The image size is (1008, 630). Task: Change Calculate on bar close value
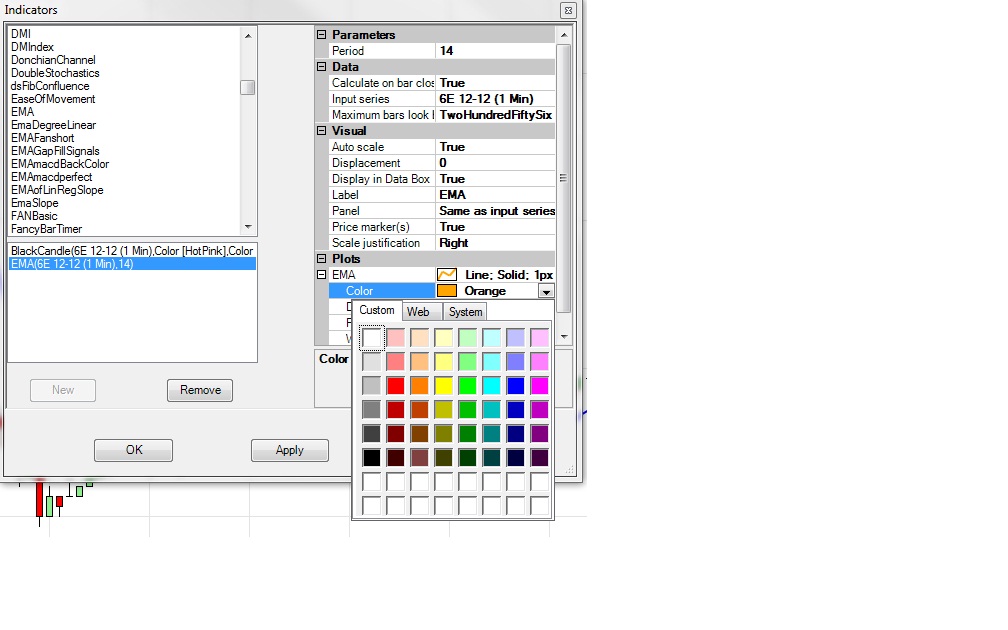[495, 83]
